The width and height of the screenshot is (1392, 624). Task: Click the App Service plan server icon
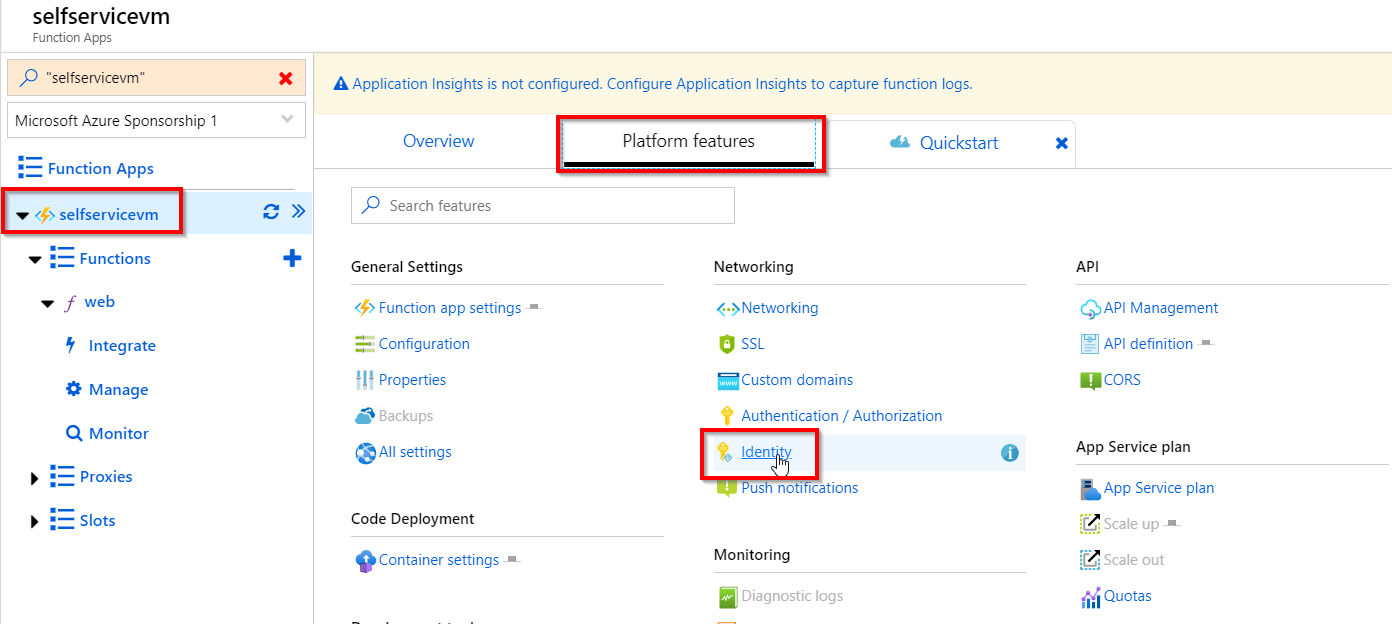click(x=1090, y=489)
